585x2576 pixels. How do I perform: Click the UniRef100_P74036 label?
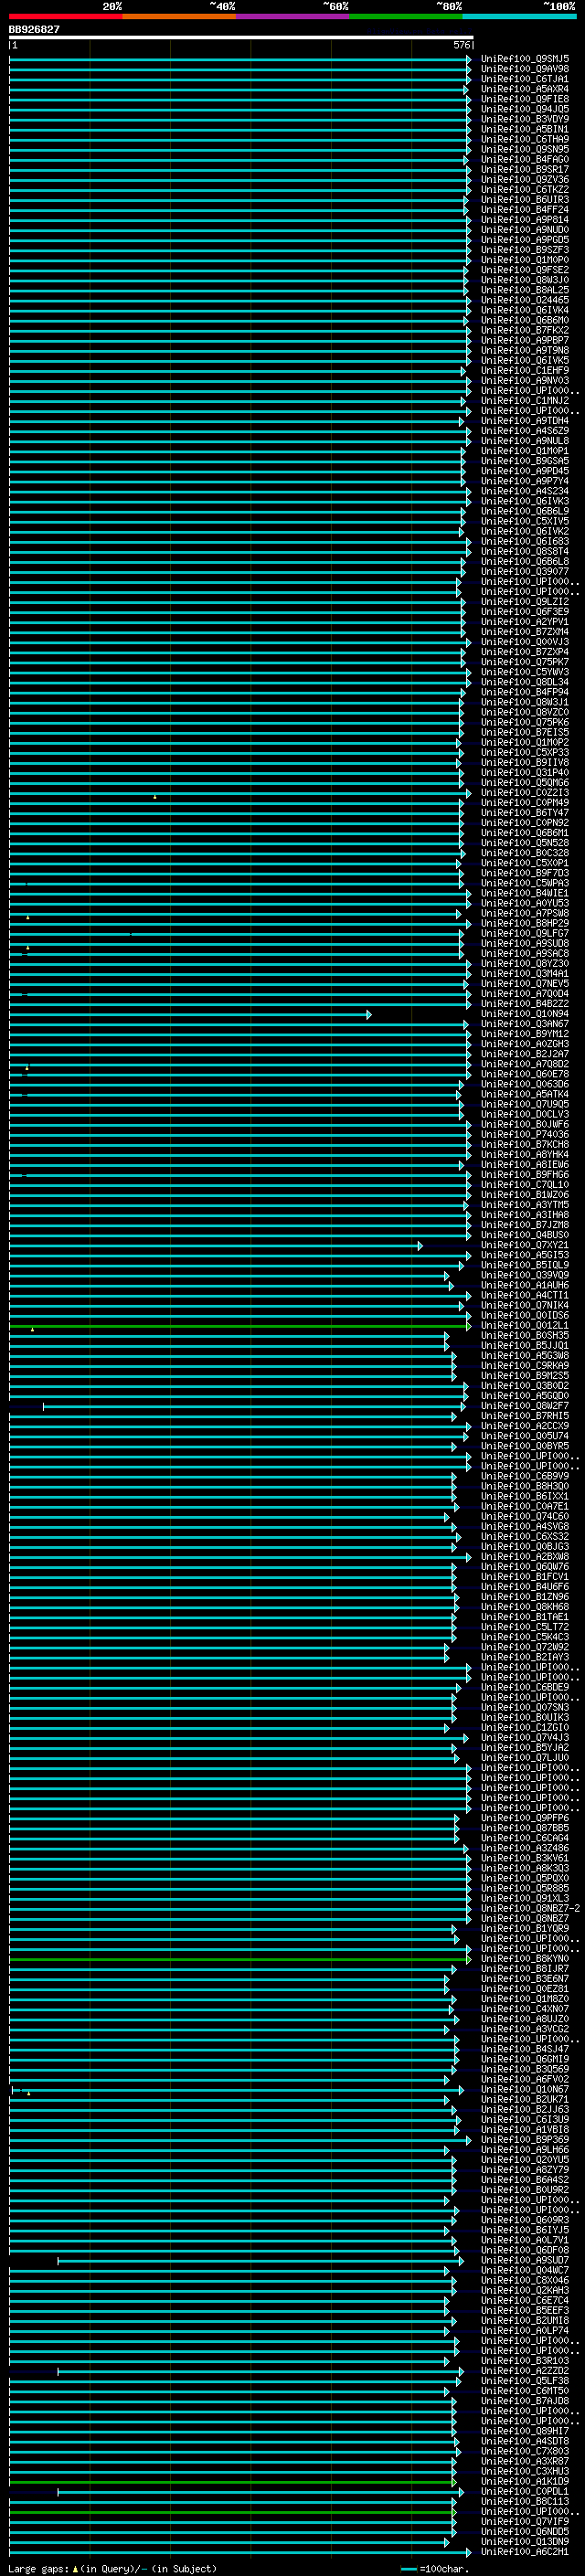[525, 1134]
